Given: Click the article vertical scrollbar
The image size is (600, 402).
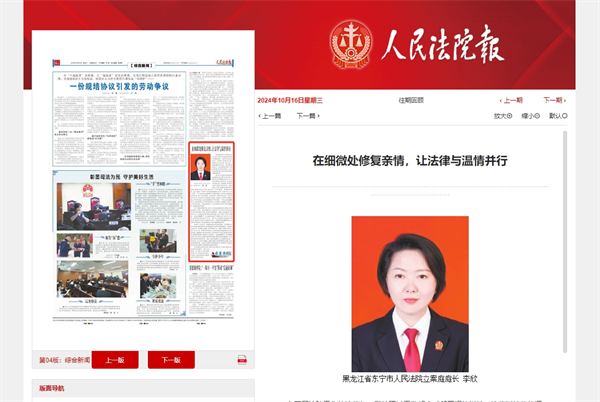Looking at the screenshot, I should (565, 242).
